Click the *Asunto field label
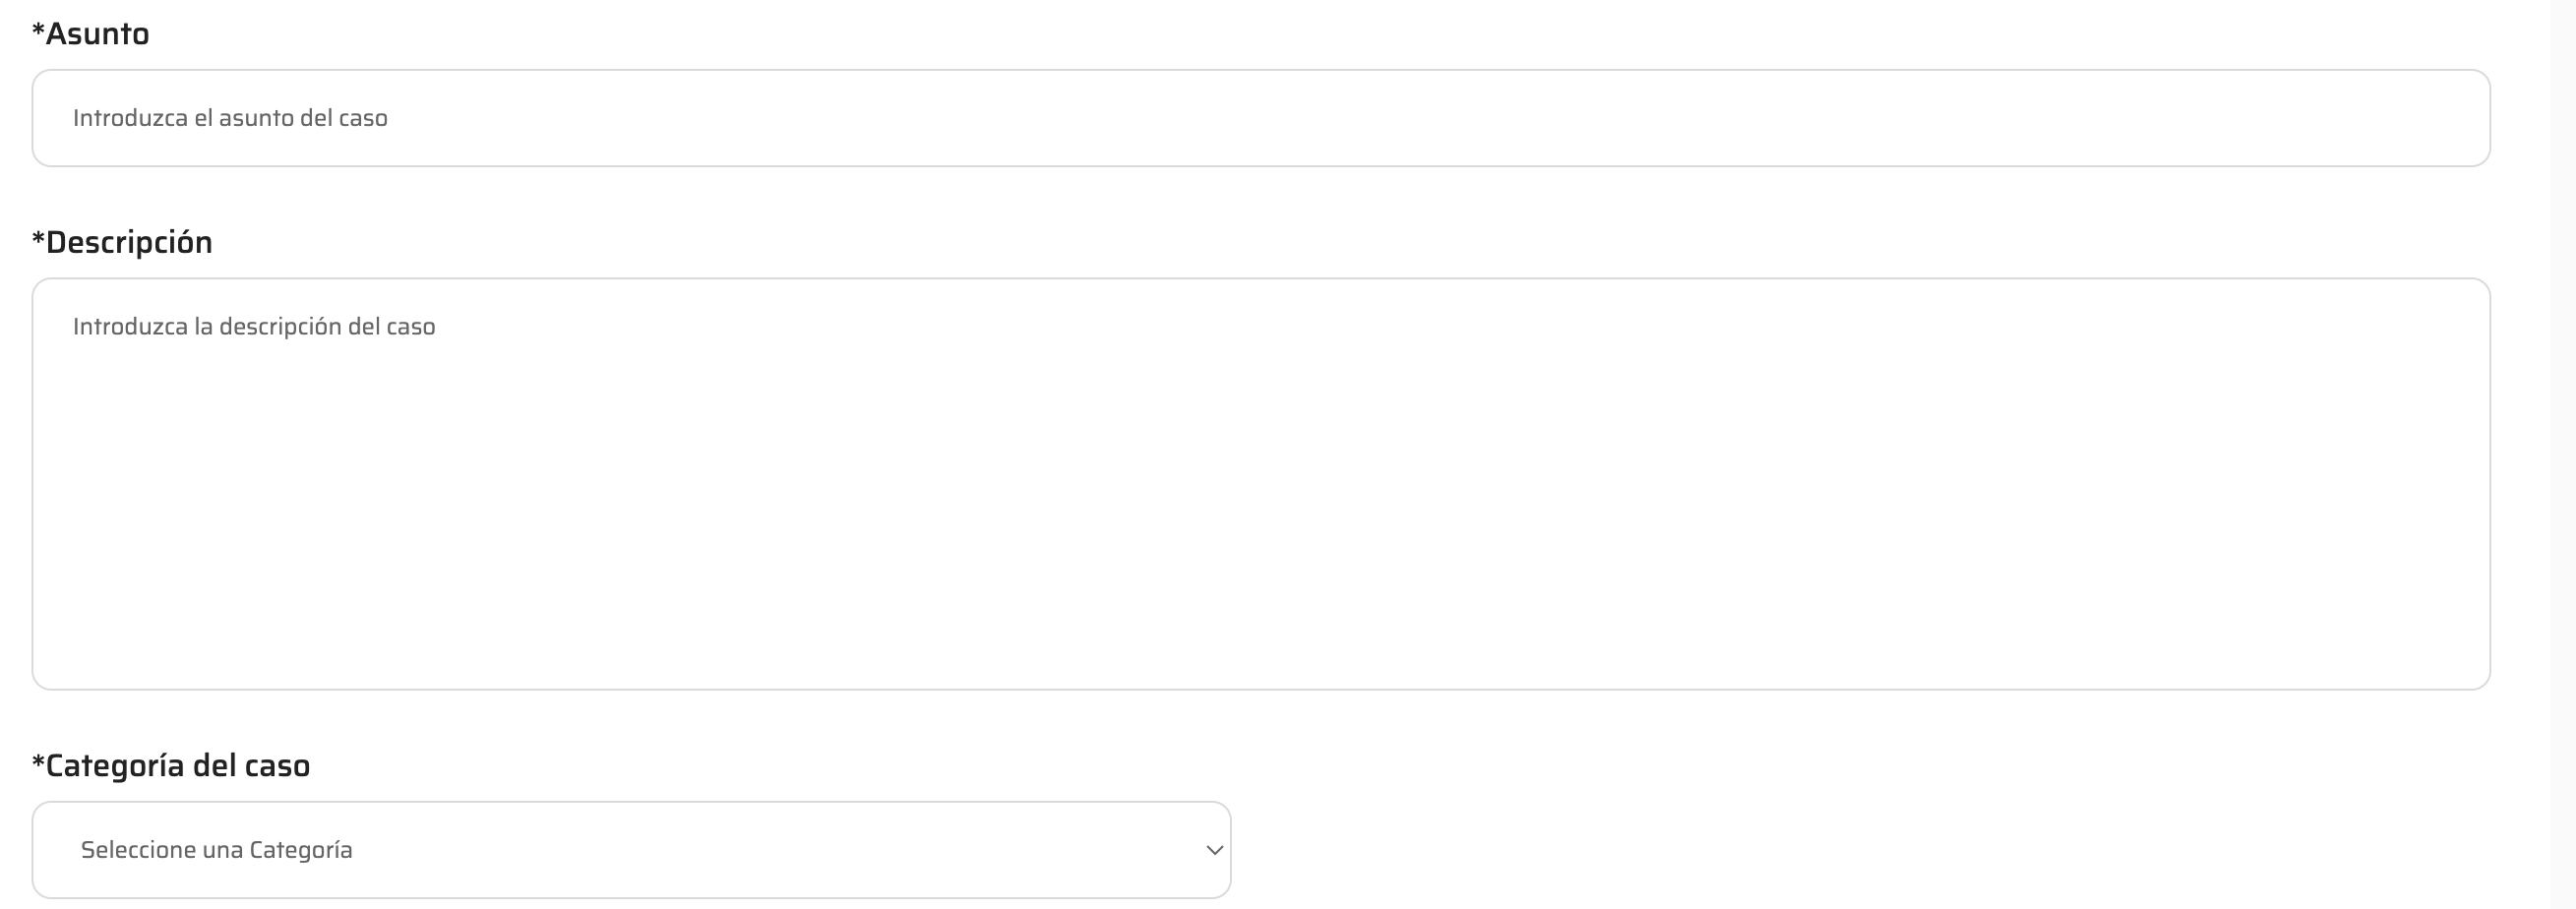Screen dimensions: 2576x909 tap(97, 34)
